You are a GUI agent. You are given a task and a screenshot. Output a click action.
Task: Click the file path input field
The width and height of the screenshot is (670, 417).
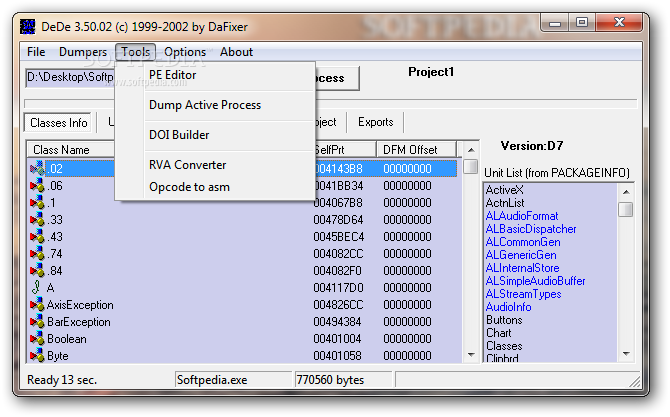tap(71, 77)
